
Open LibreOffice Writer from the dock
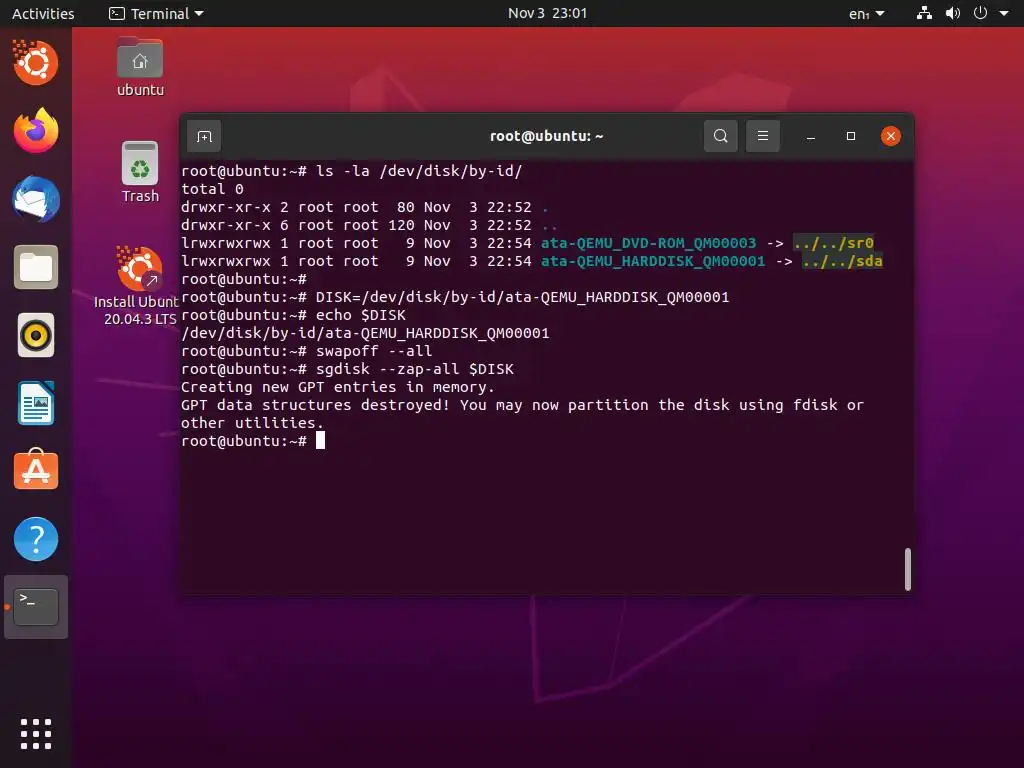pos(36,403)
